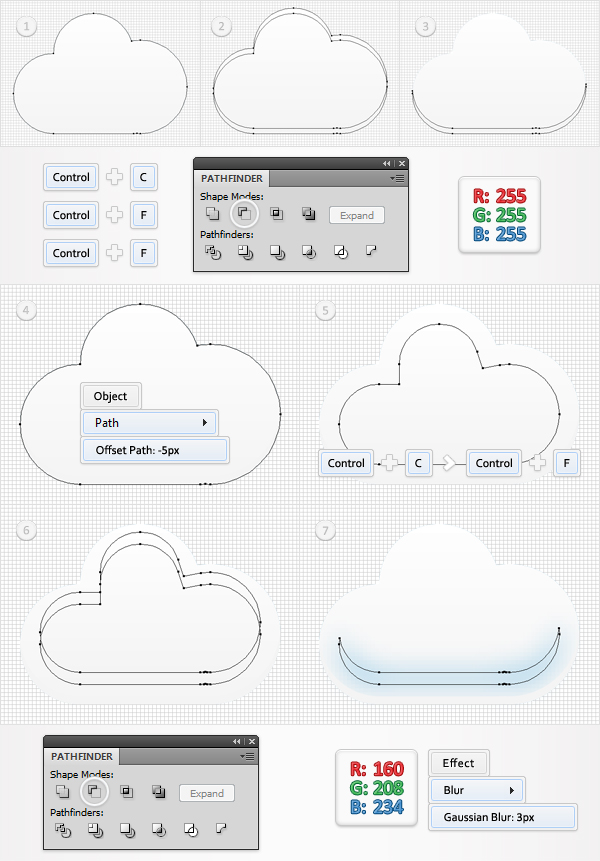Image resolution: width=600 pixels, height=861 pixels.
Task: Click the R: 160 G: 208 B: 234 color card
Action: [x=377, y=788]
